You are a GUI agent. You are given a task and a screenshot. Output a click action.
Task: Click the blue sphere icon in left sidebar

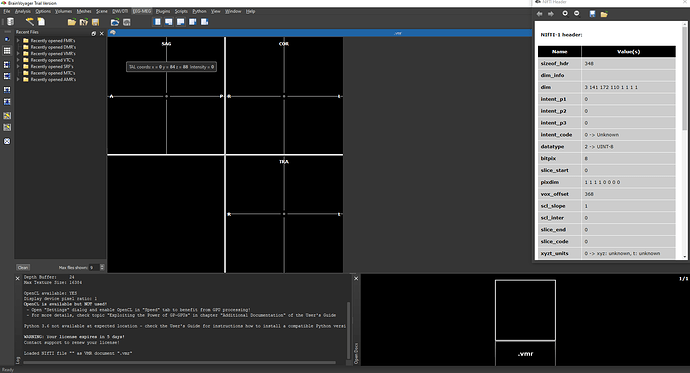coord(7,39)
